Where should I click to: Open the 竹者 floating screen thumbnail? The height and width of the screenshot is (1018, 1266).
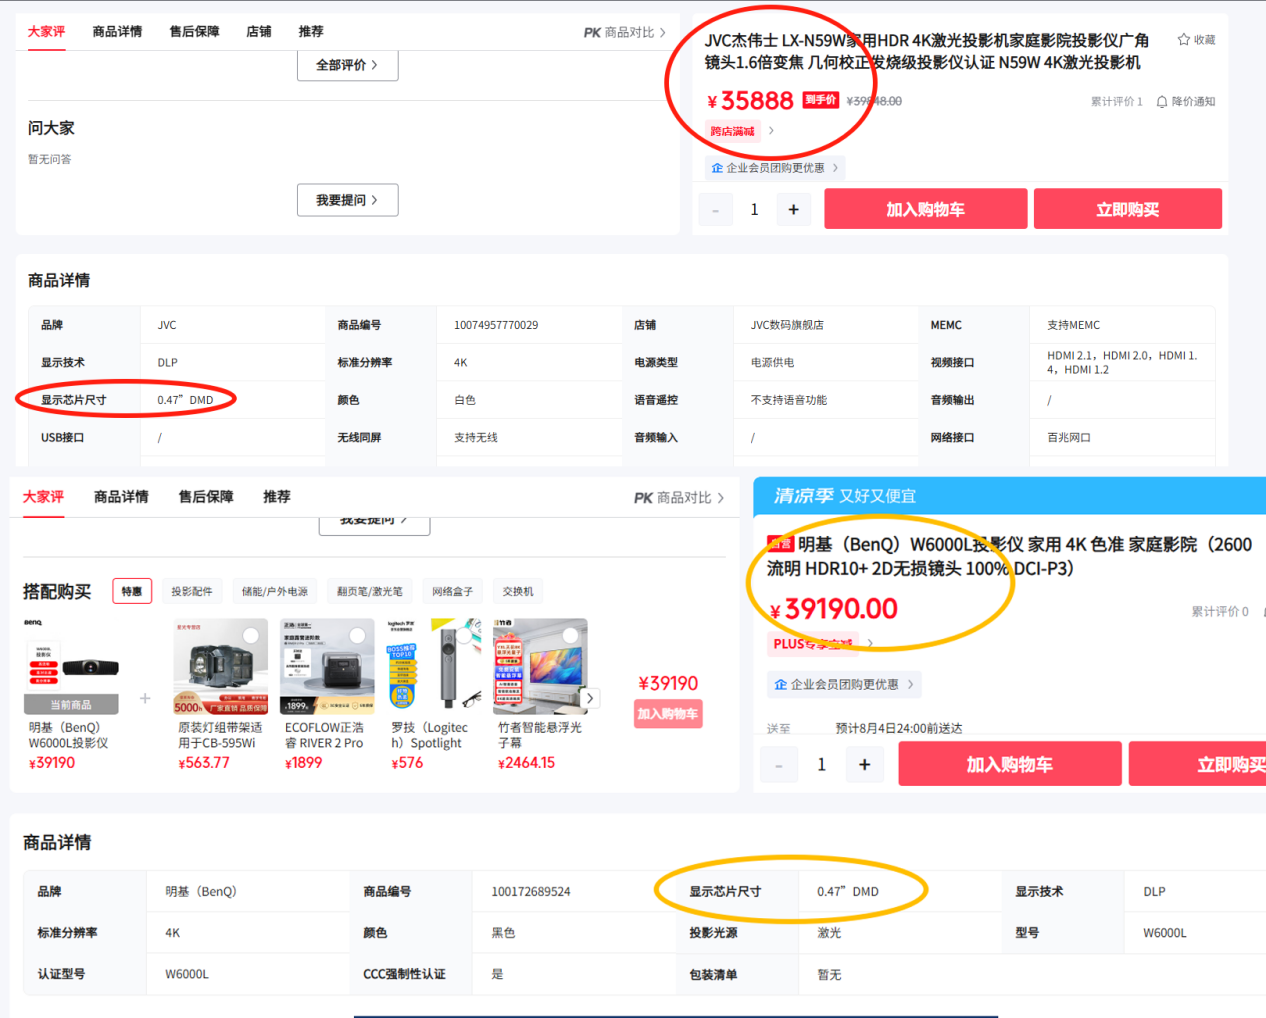pos(540,667)
